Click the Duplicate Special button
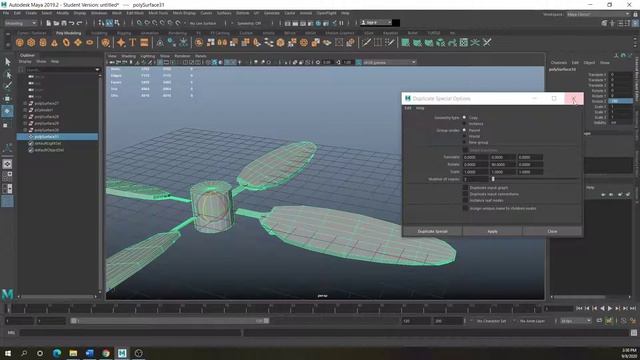Viewport: 640px width, 360px height. 432,231
